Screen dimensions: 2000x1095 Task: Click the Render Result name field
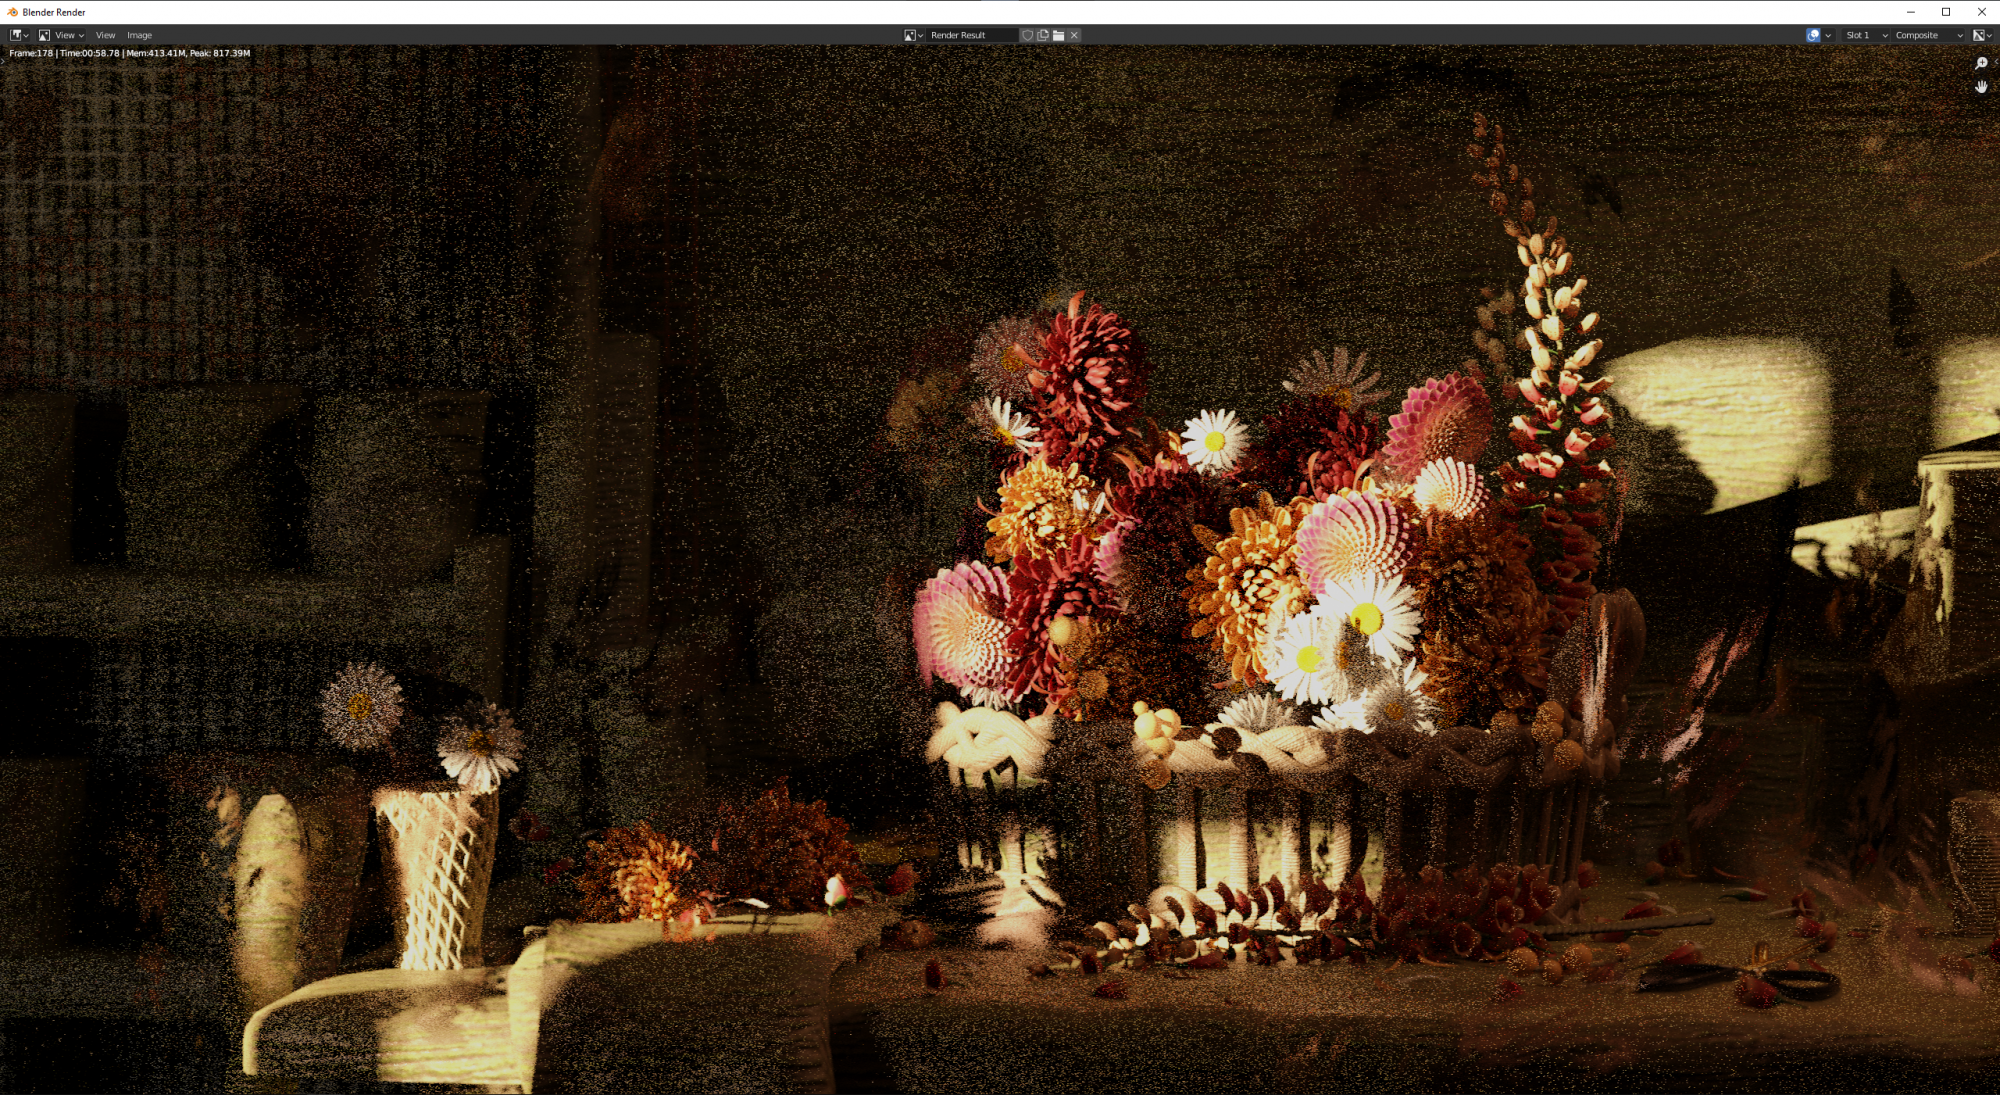coord(970,35)
